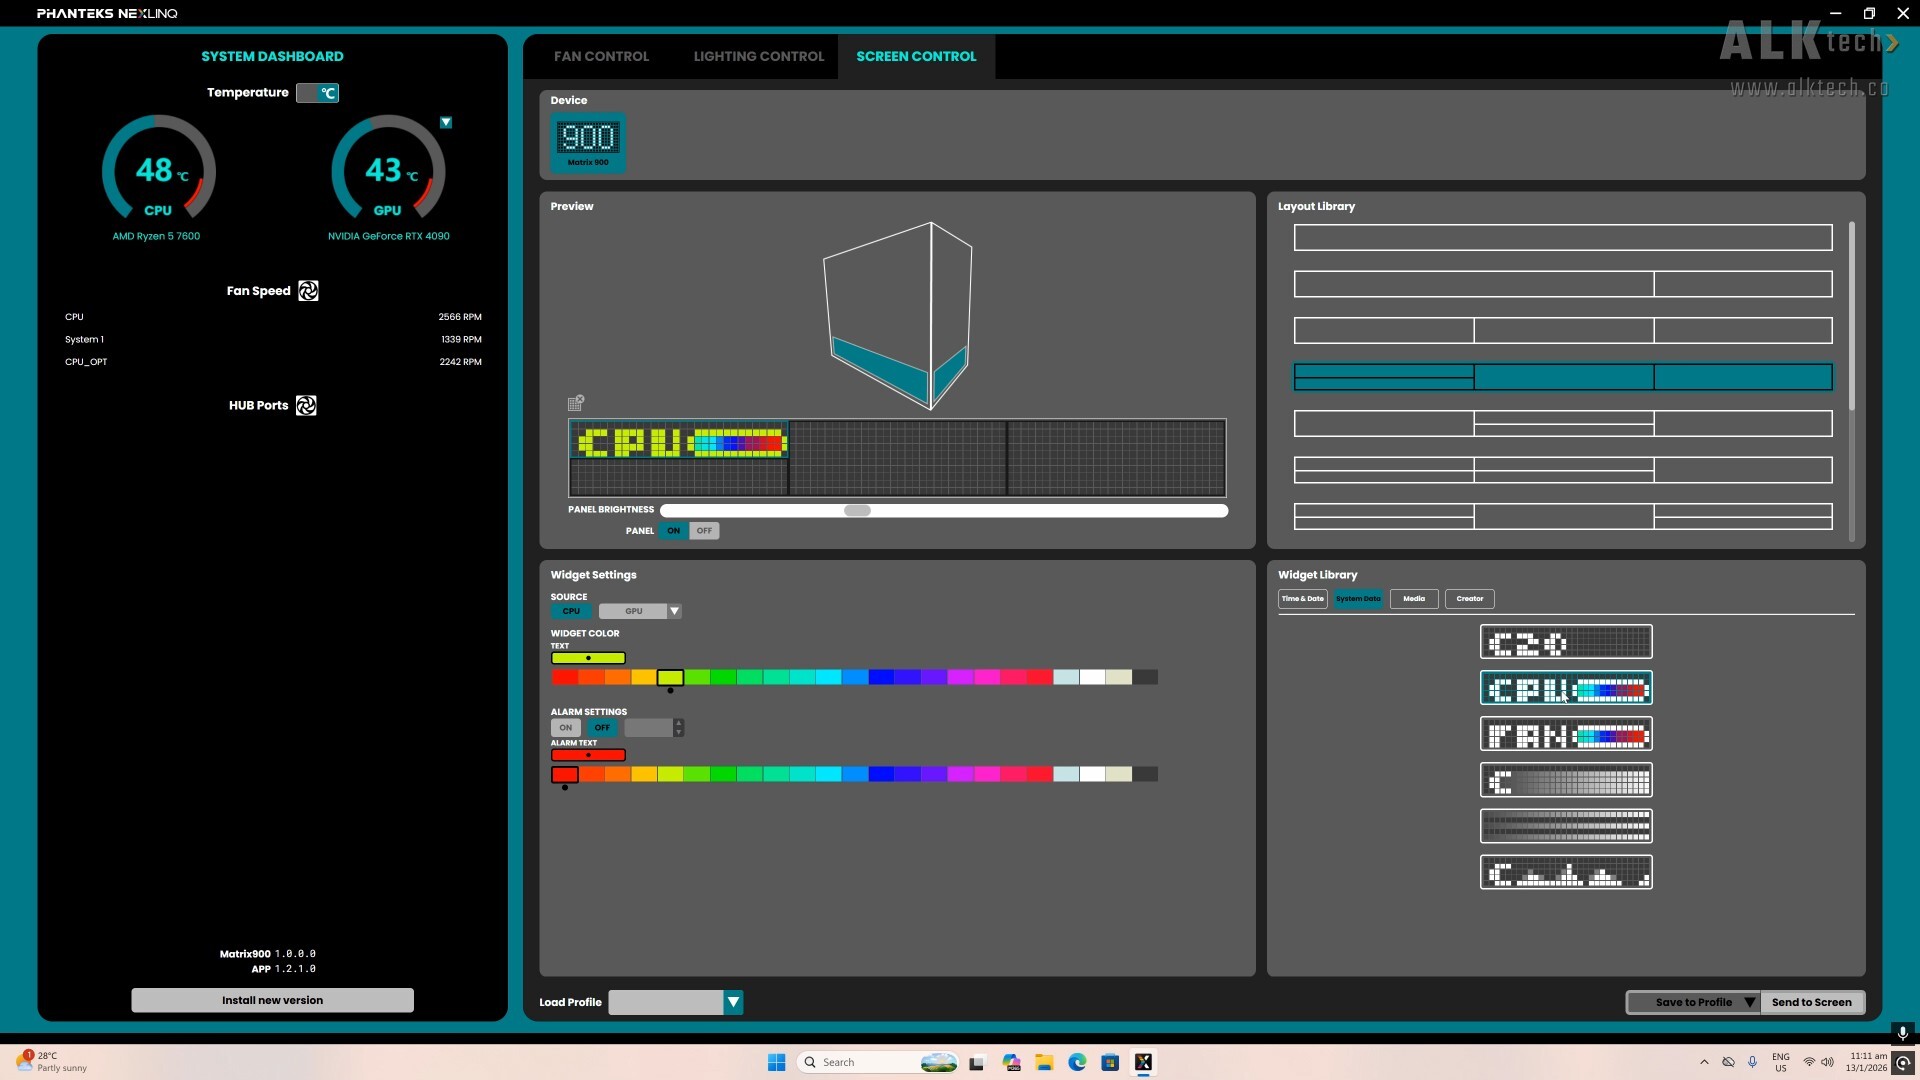Click the copy widget icon above the preview strip
The height and width of the screenshot is (1080, 1920).
pos(575,402)
